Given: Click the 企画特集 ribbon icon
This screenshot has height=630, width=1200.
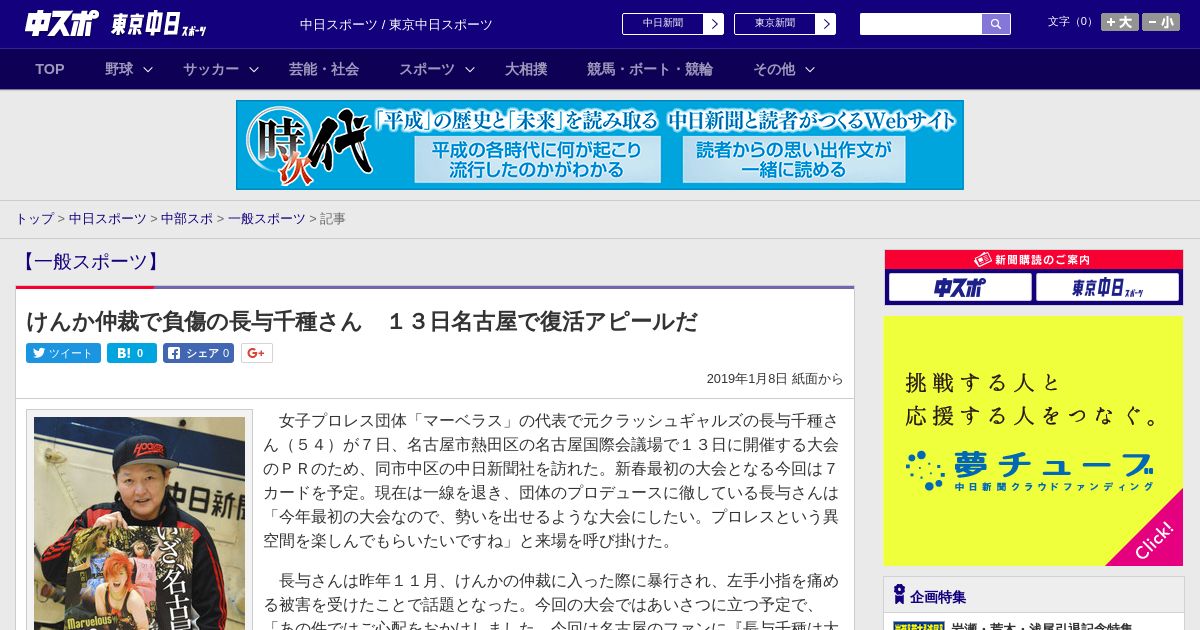Looking at the screenshot, I should pos(899,595).
